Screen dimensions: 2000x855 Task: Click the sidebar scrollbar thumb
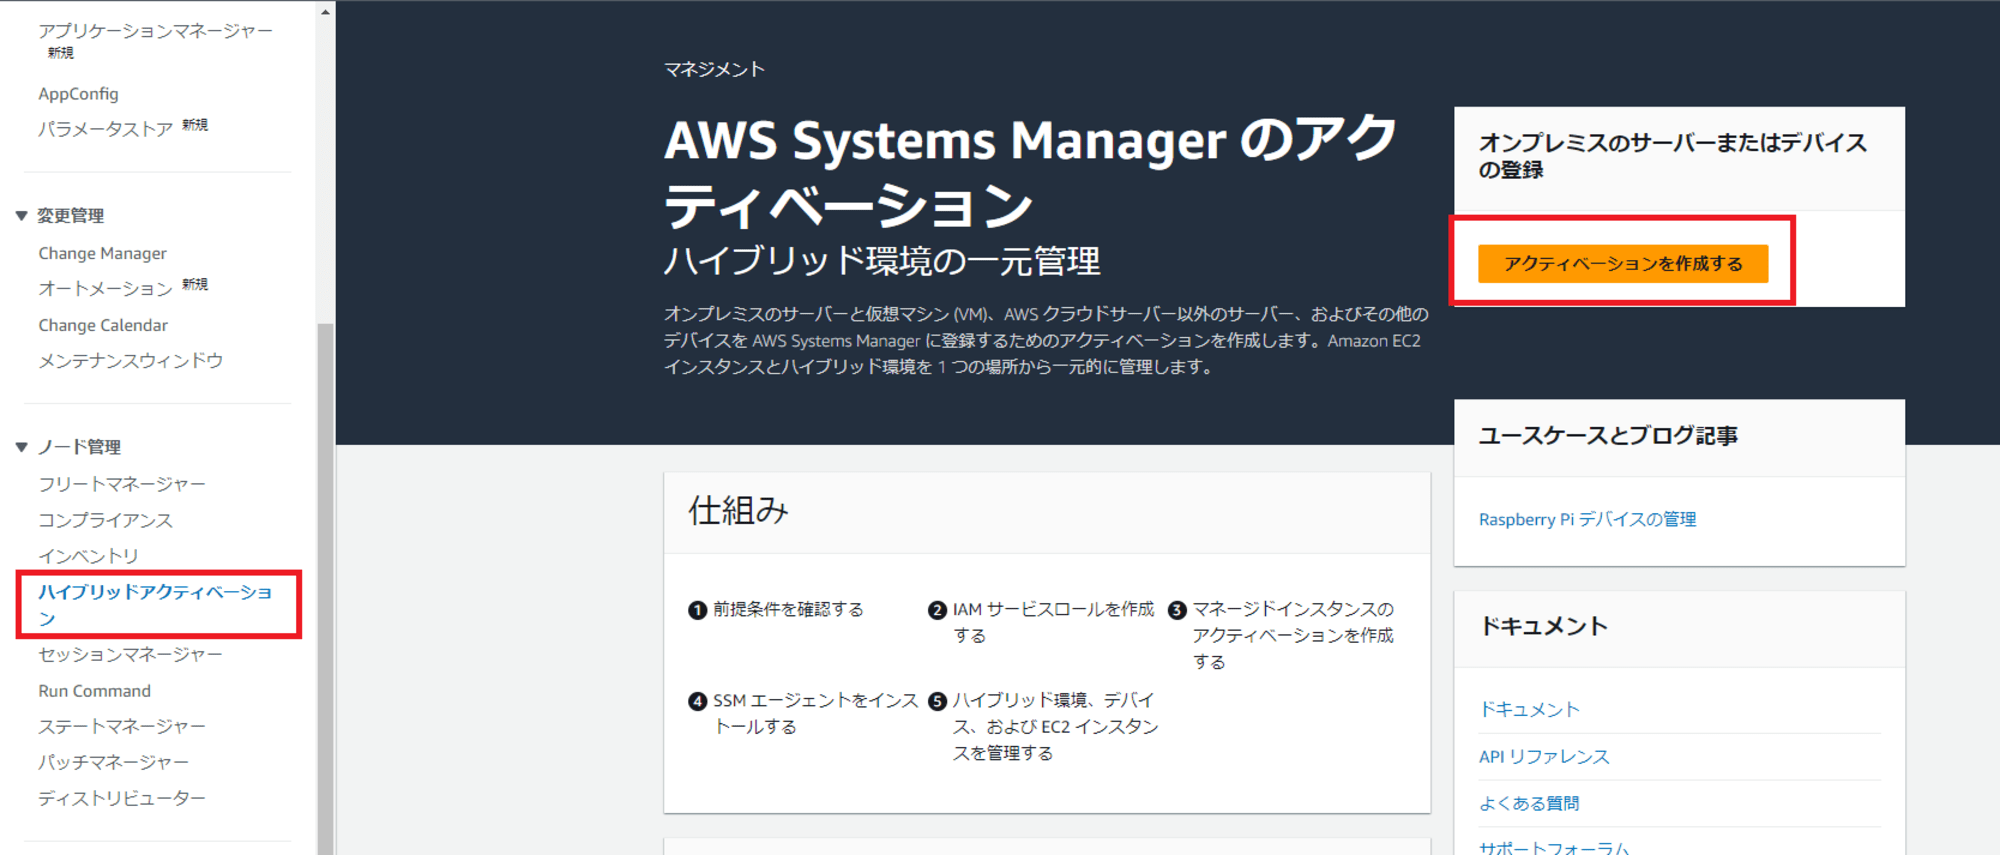[x=325, y=589]
